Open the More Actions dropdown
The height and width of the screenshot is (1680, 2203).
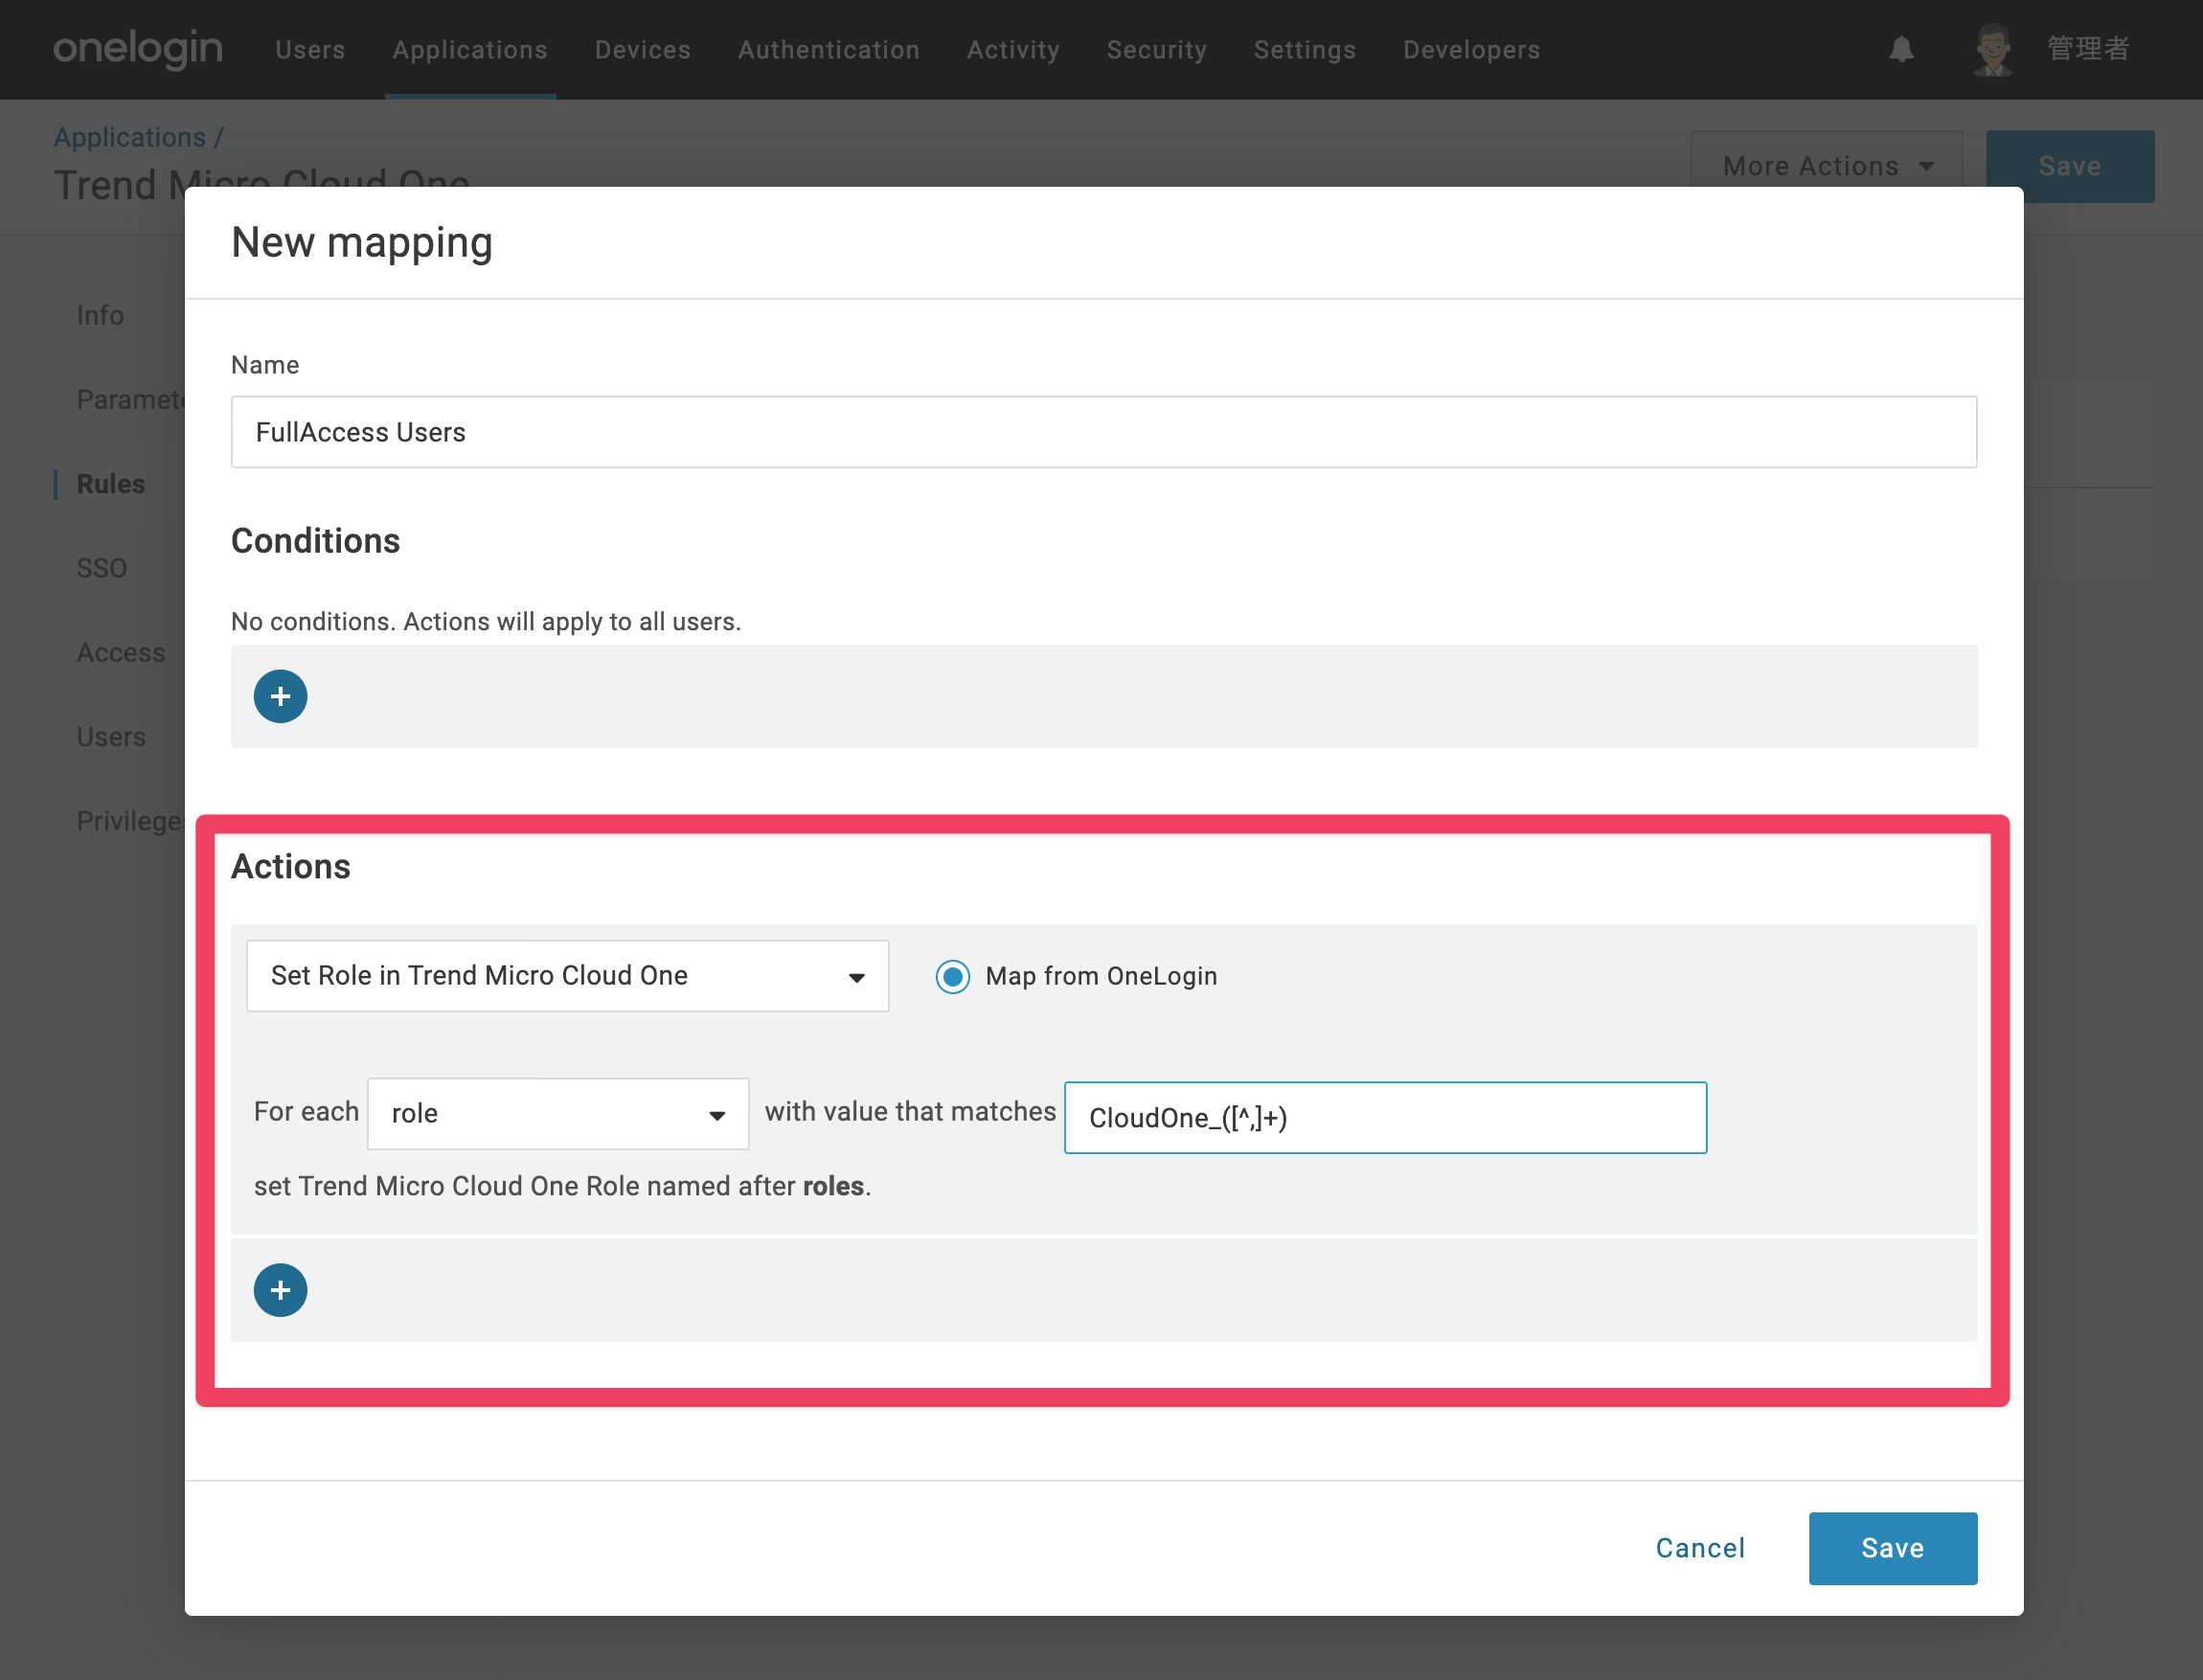[1826, 166]
